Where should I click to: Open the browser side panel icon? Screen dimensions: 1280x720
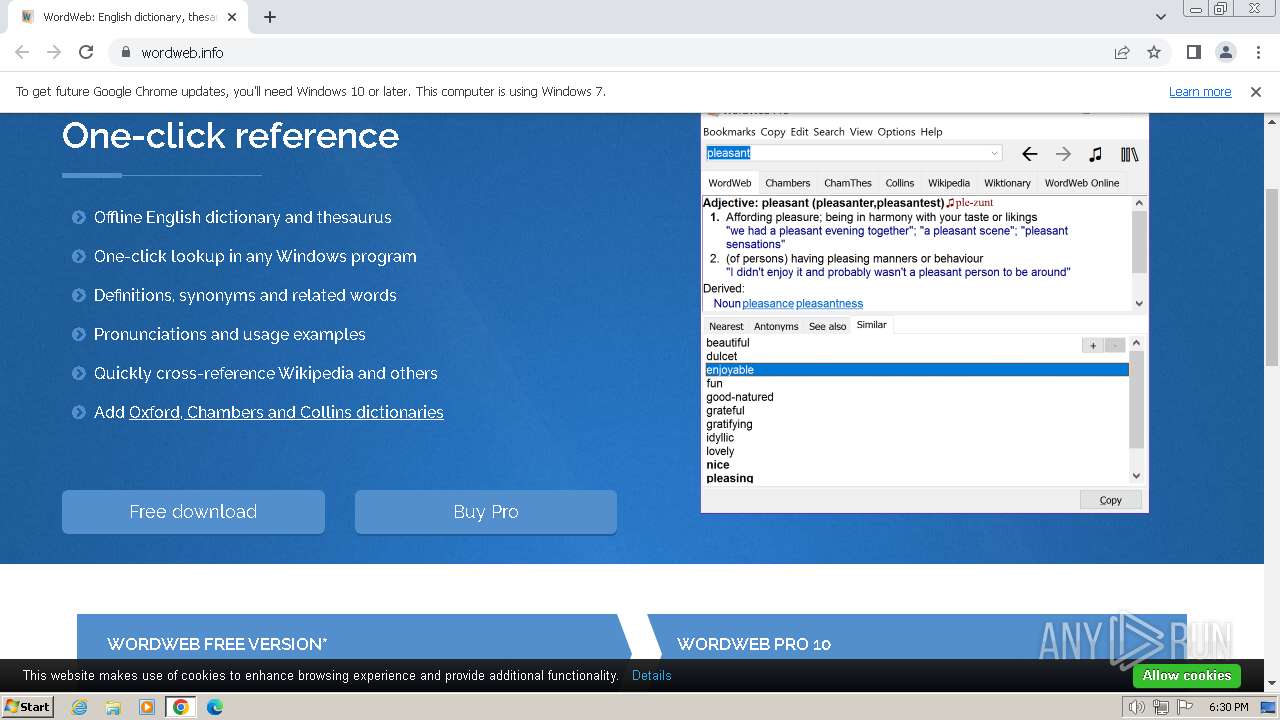(1193, 52)
